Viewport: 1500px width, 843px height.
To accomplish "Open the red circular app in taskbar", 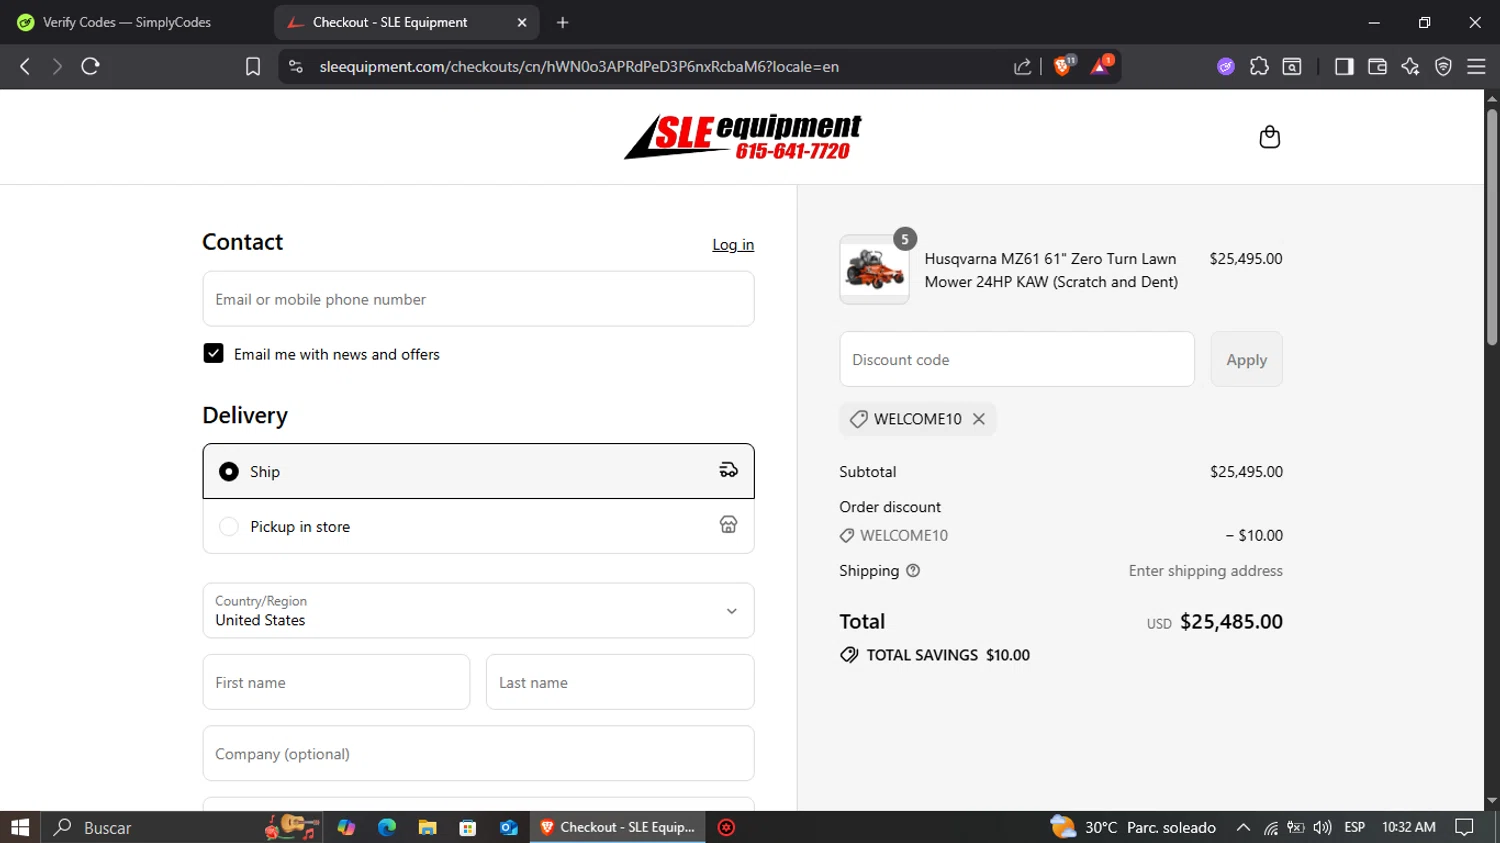I will coord(727,827).
